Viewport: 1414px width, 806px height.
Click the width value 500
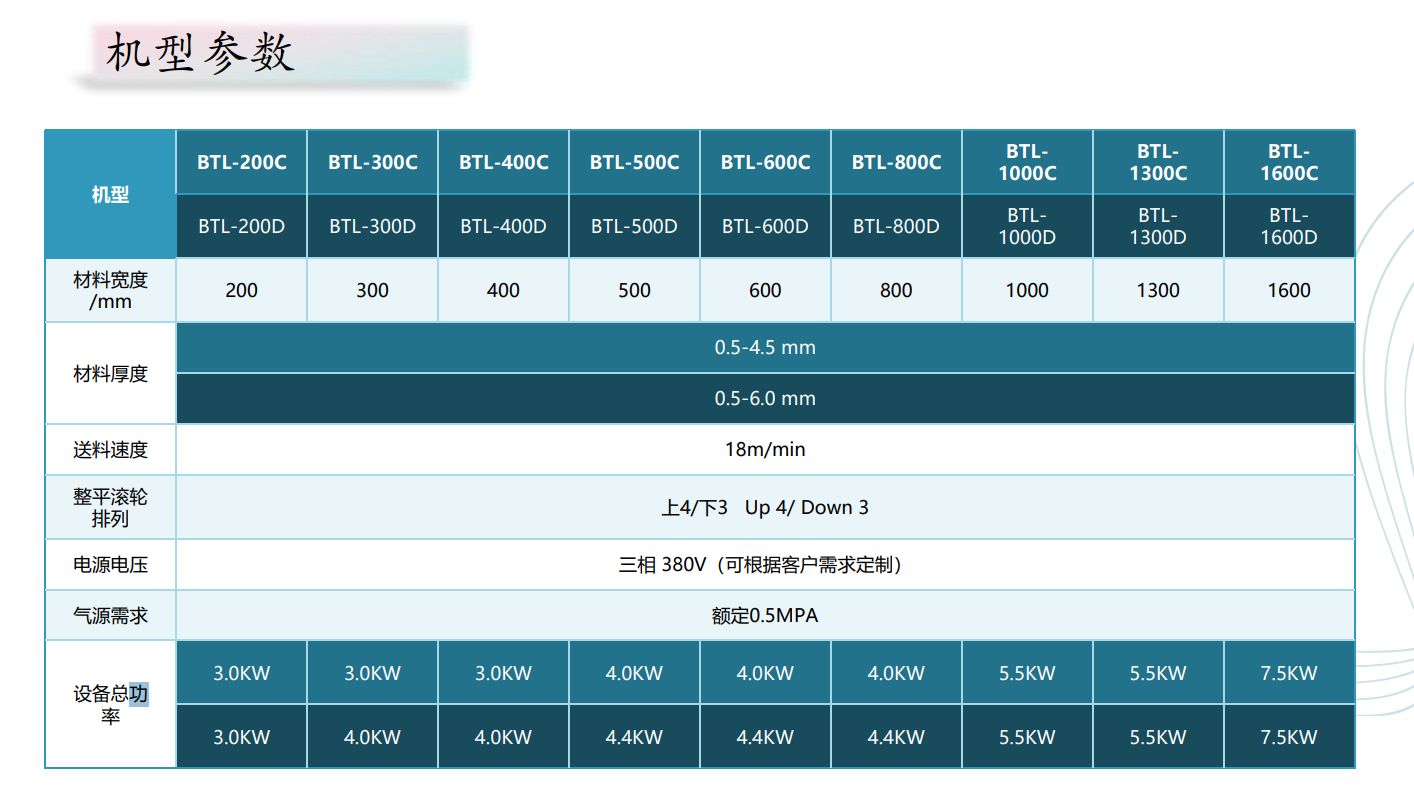coord(634,290)
